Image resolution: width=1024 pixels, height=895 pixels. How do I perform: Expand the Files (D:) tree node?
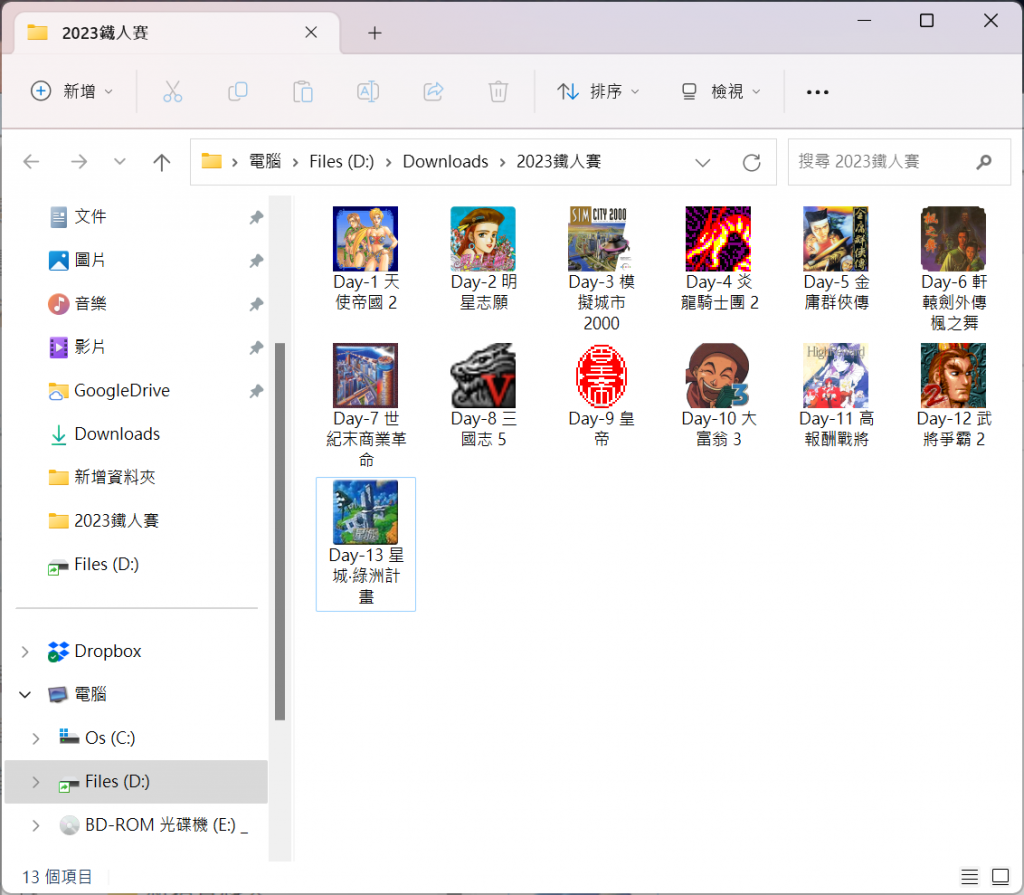[x=36, y=782]
